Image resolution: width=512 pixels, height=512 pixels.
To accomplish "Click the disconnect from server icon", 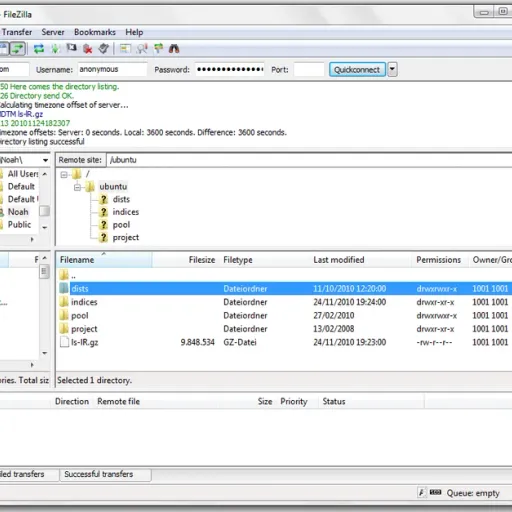I will pos(87,49).
